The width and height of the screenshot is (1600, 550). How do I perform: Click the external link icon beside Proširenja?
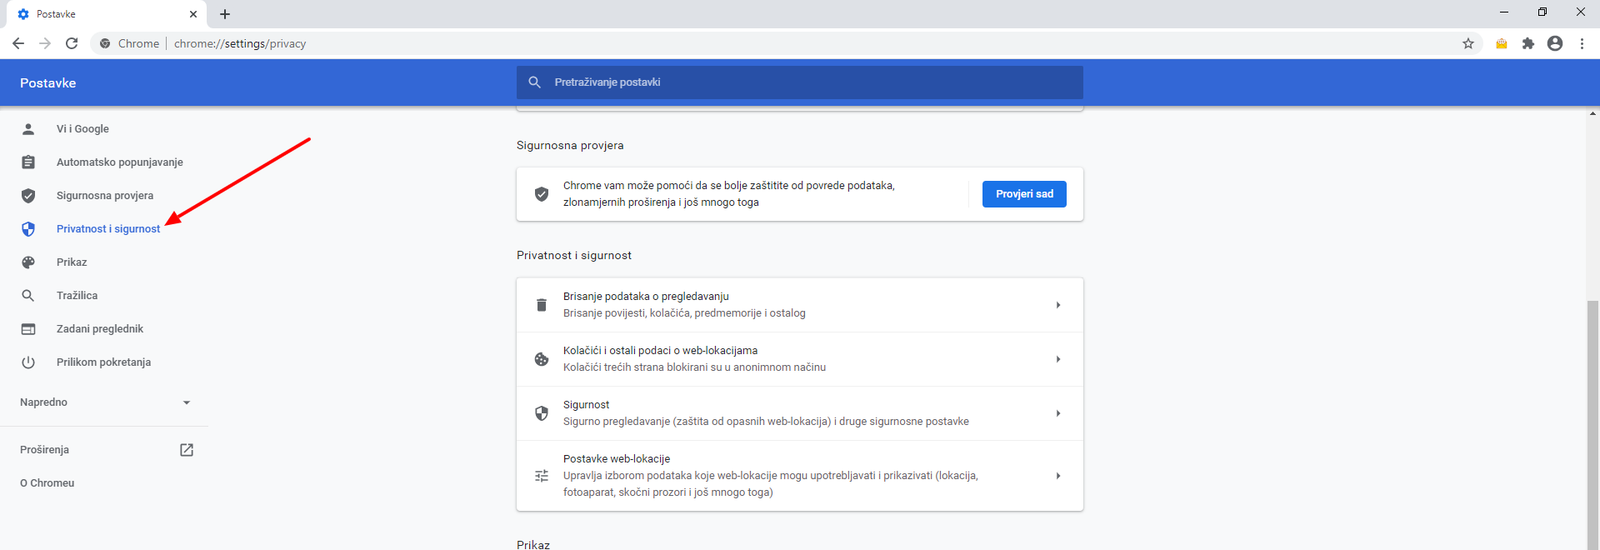pyautogui.click(x=186, y=450)
